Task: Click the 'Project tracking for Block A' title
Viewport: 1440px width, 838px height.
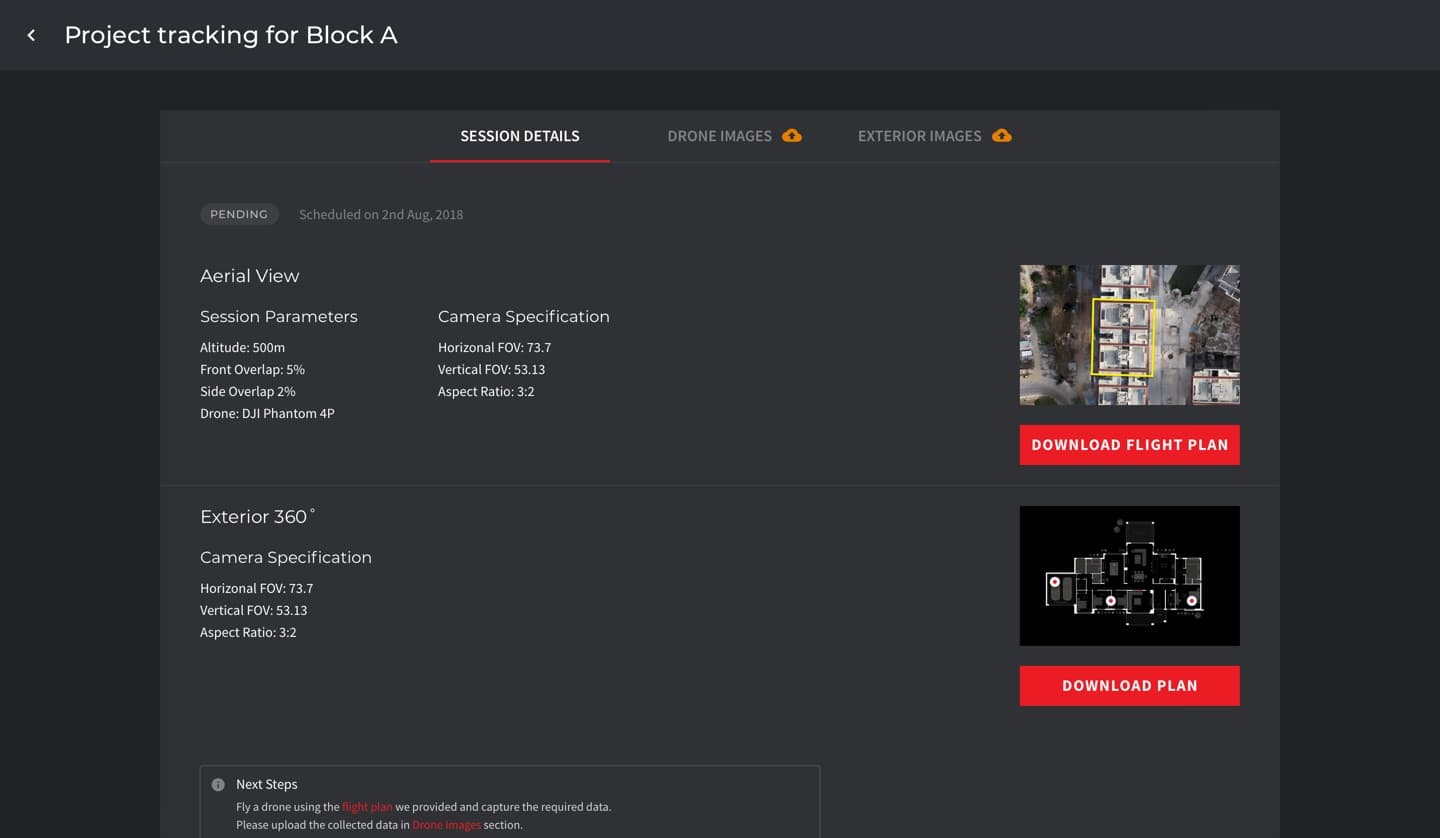Action: click(x=231, y=35)
